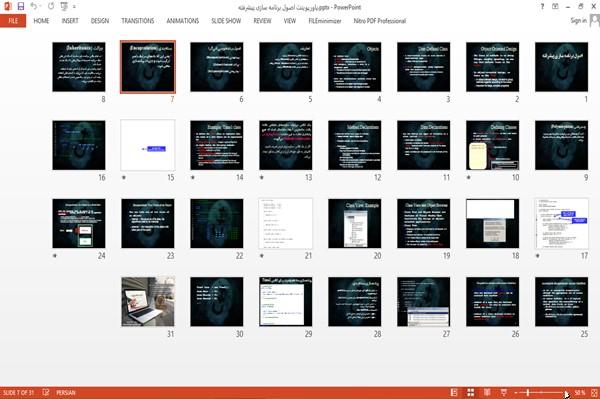Start slideshow from beginning via the Quick Access icon
The height and width of the screenshot is (399, 600).
(x=64, y=6)
